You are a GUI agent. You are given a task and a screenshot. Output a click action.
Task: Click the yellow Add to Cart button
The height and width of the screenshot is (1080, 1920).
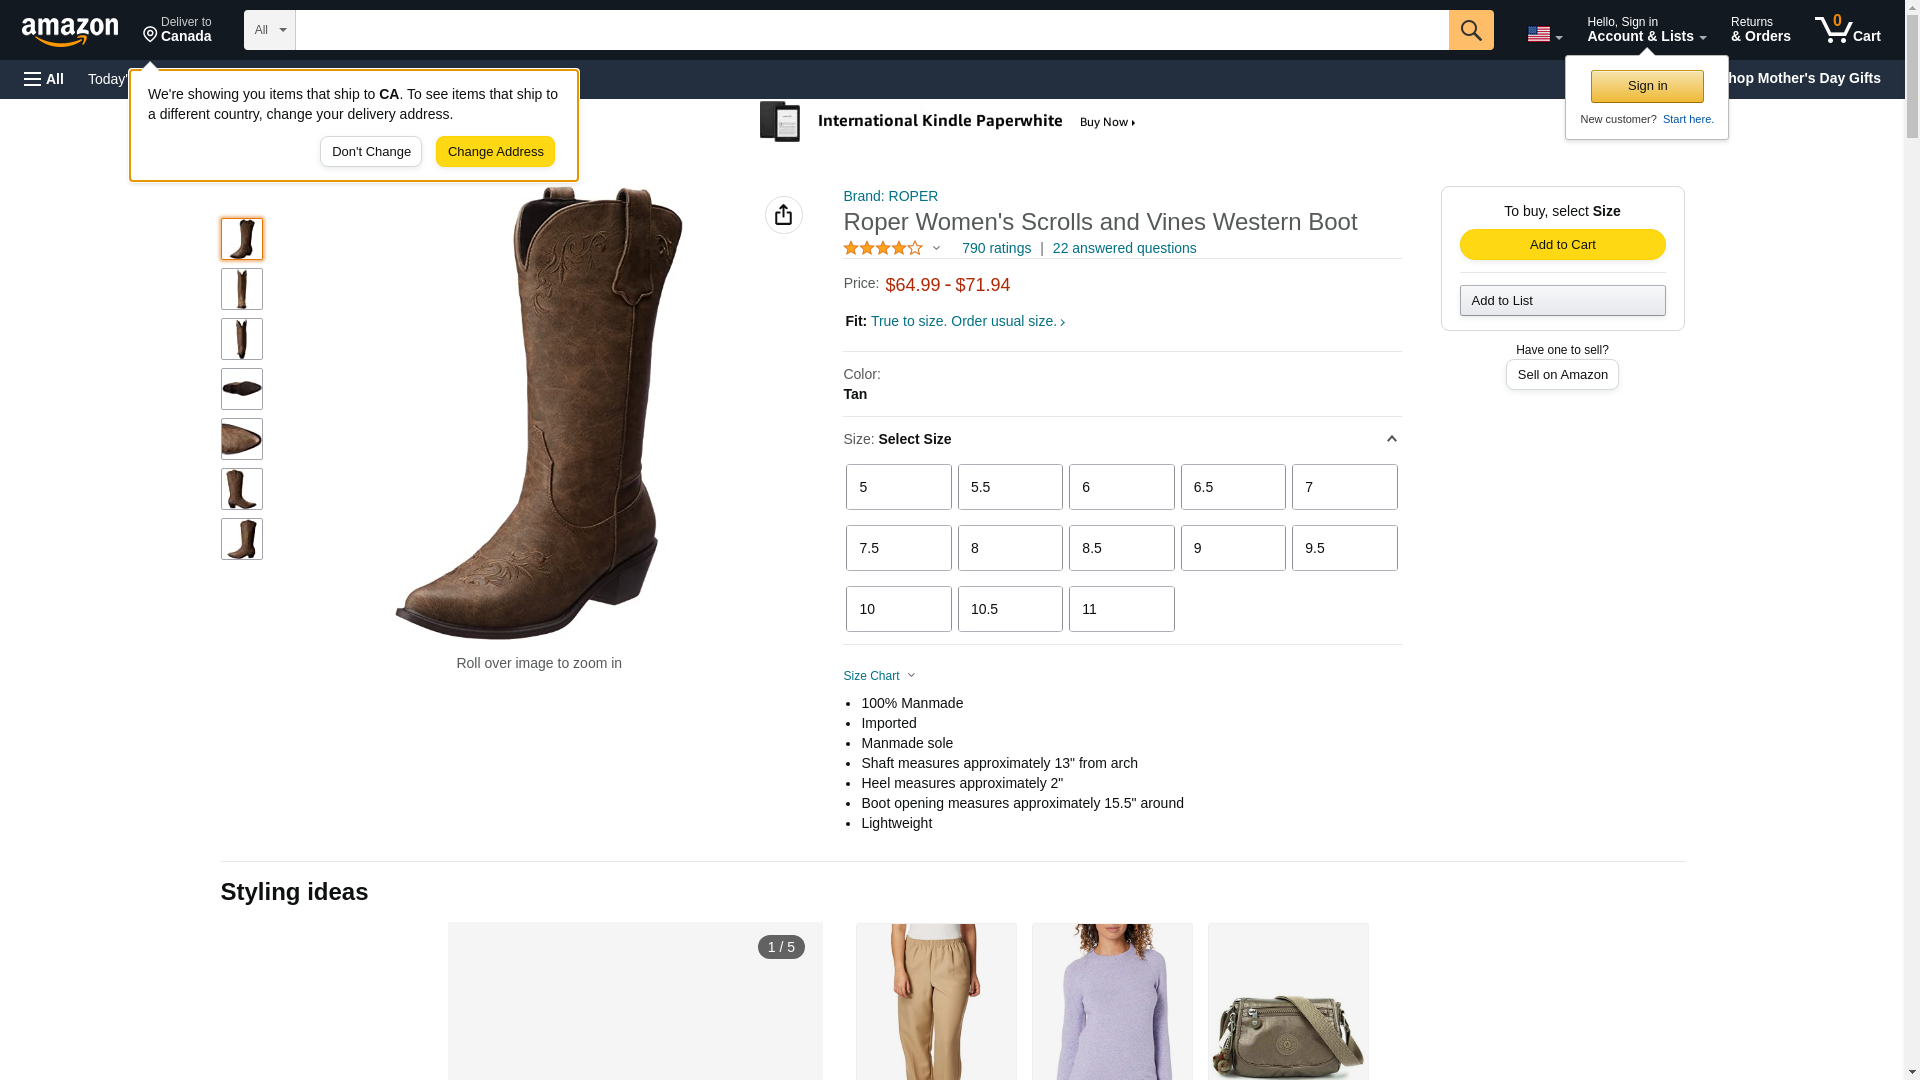click(1561, 245)
